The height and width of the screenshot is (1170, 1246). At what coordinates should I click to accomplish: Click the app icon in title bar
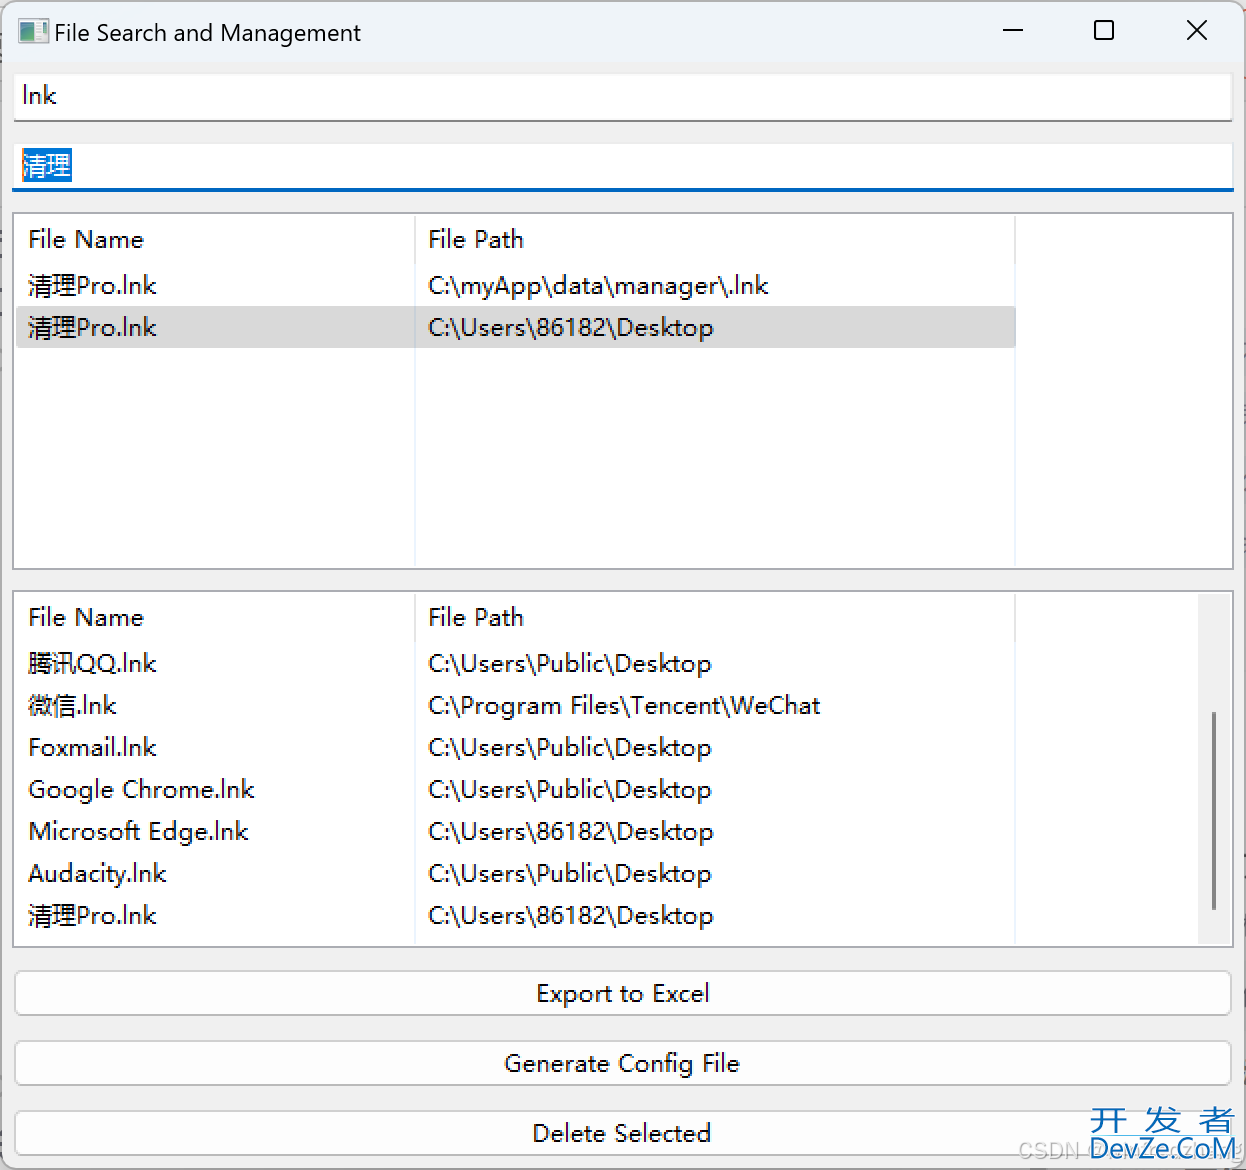click(x=33, y=32)
